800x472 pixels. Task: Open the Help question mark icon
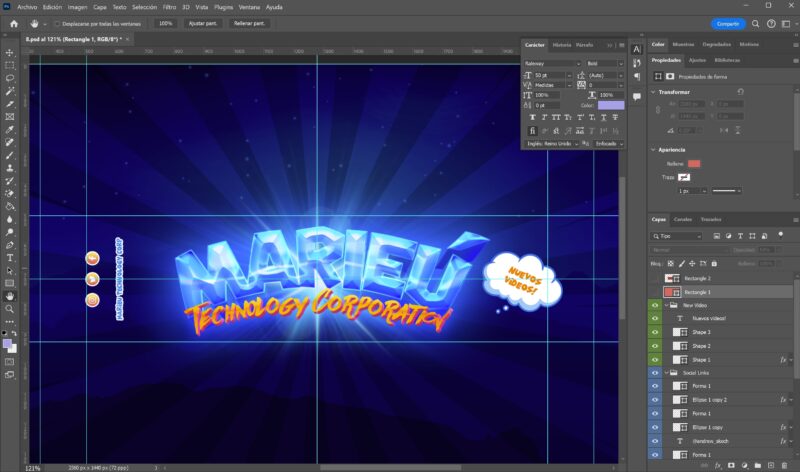(x=771, y=23)
